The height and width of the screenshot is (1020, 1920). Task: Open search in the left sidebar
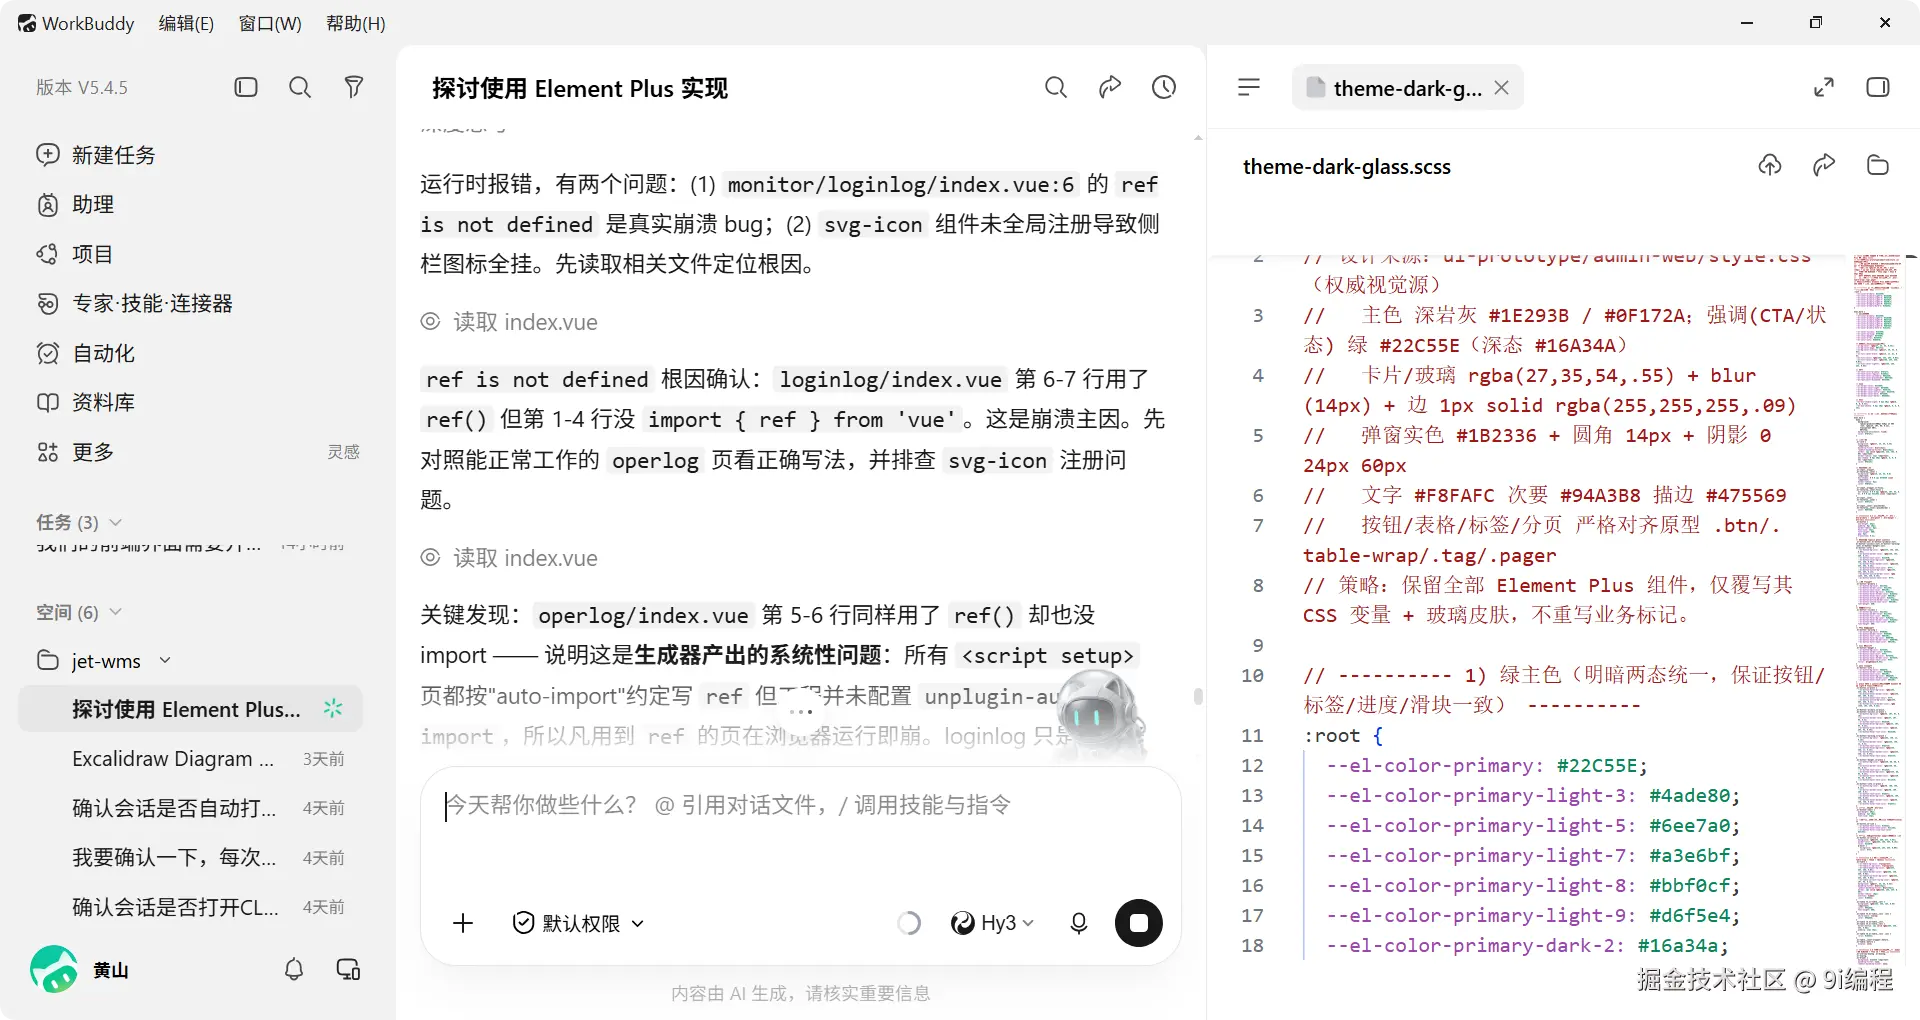[300, 87]
